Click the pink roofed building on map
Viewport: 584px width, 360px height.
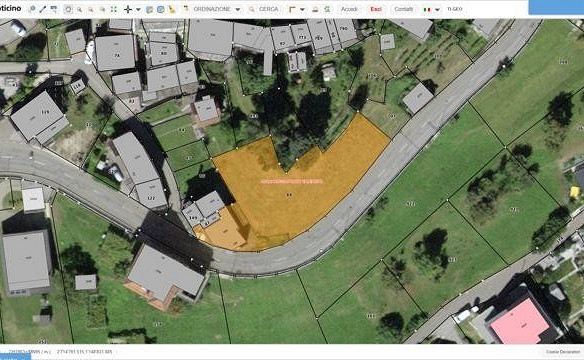pos(520,322)
